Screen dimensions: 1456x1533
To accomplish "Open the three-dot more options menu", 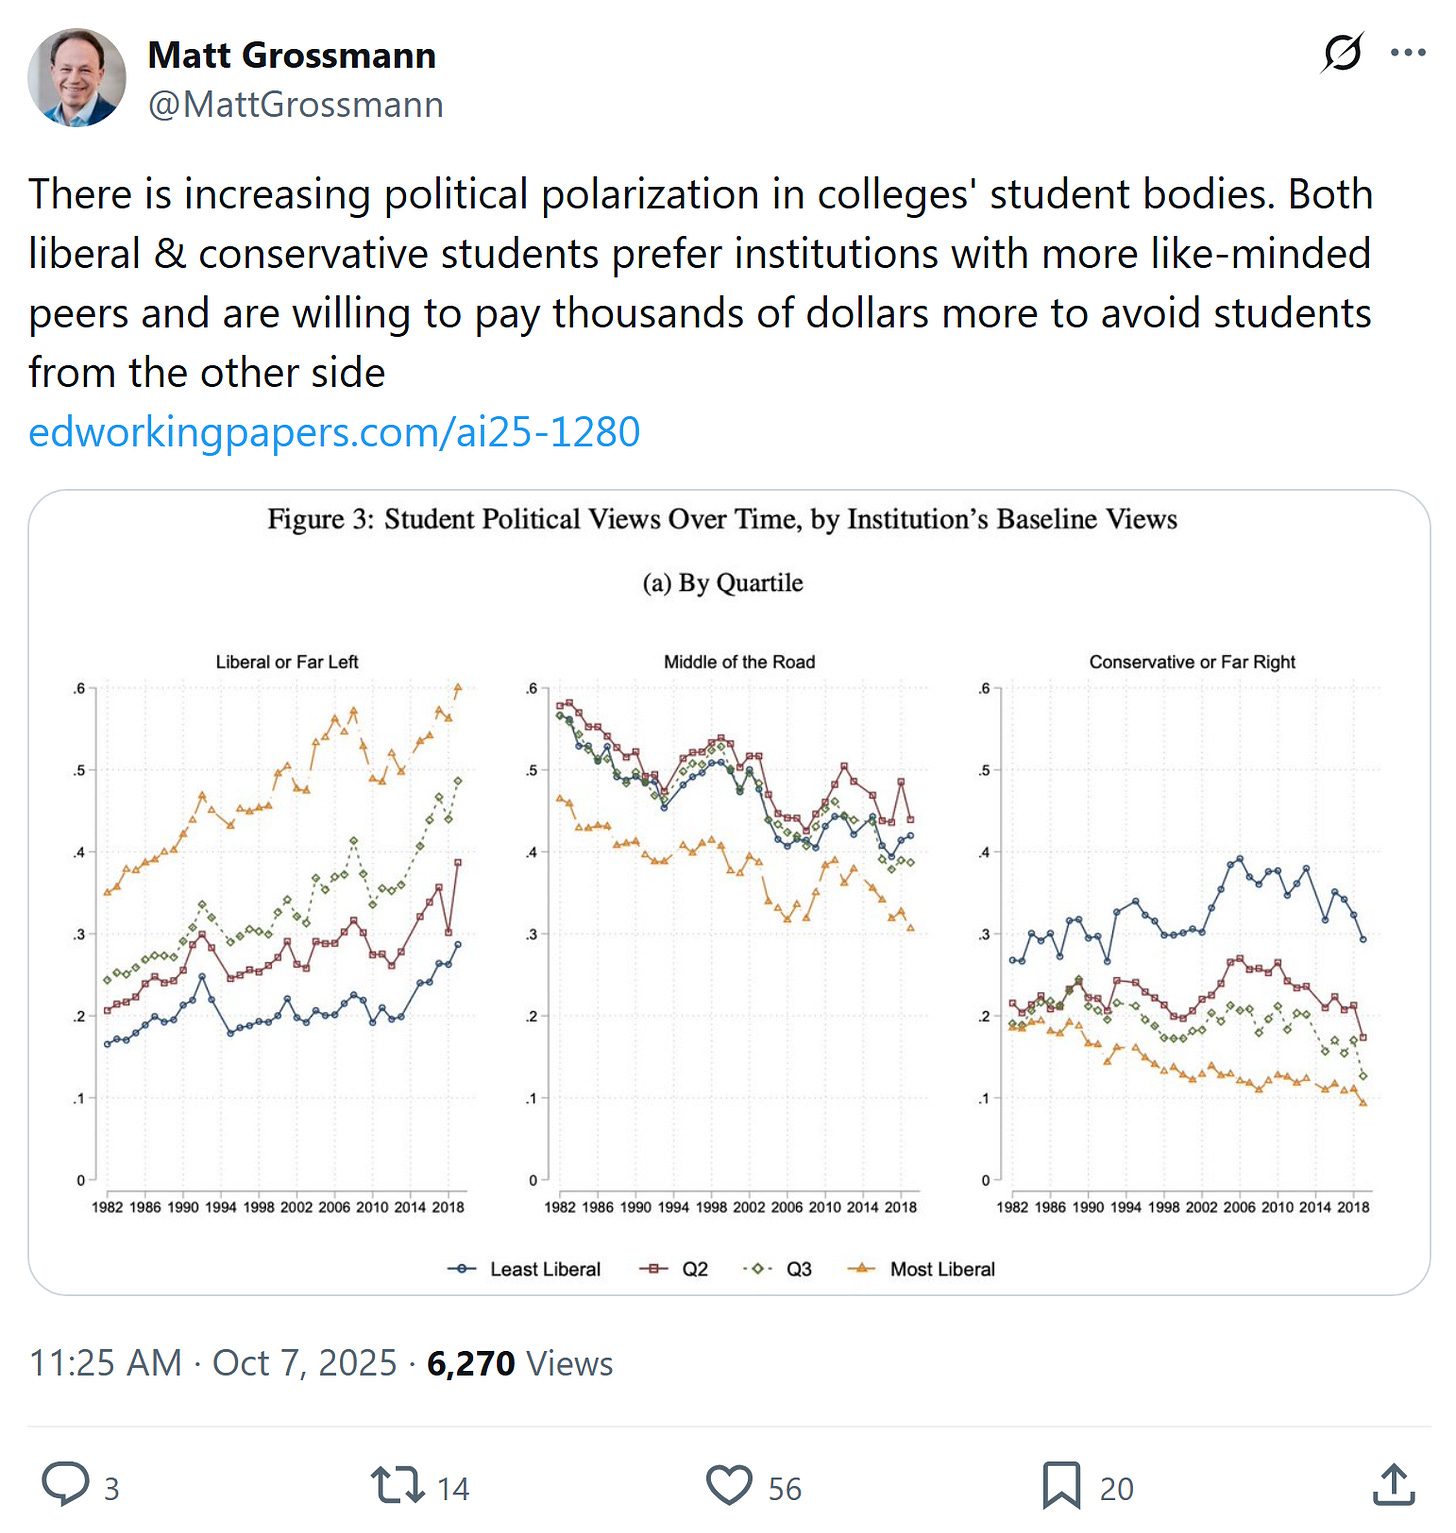I will 1408,52.
